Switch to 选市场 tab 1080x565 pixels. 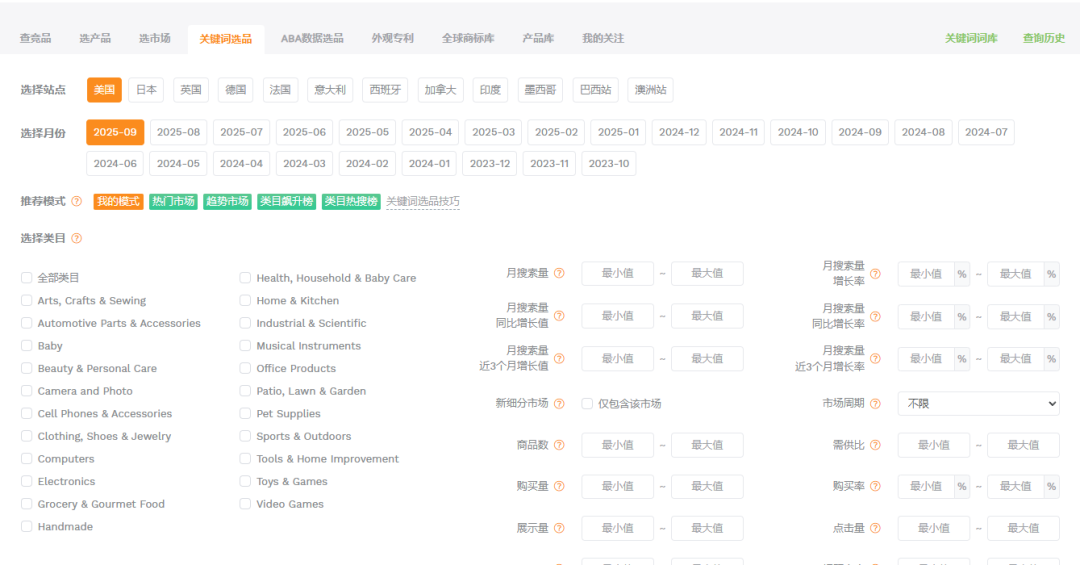click(155, 39)
